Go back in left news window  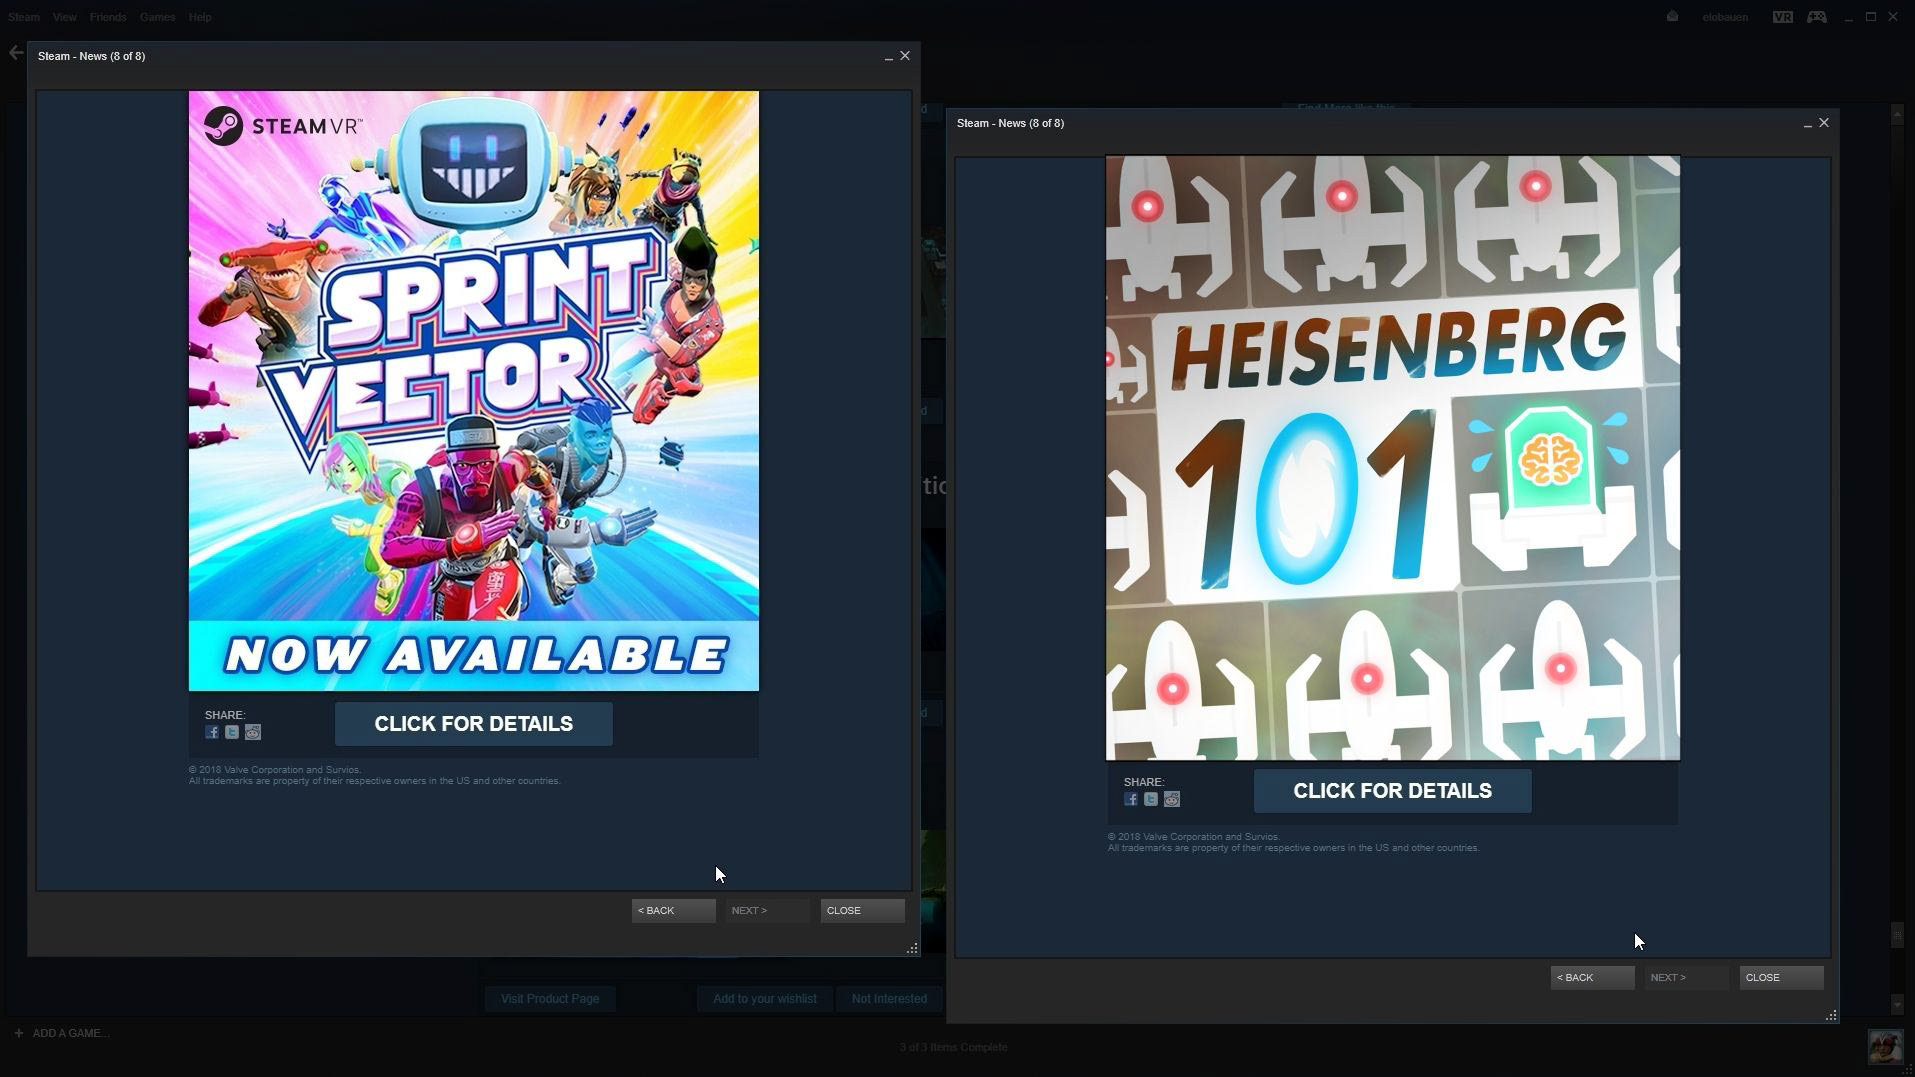coord(674,911)
